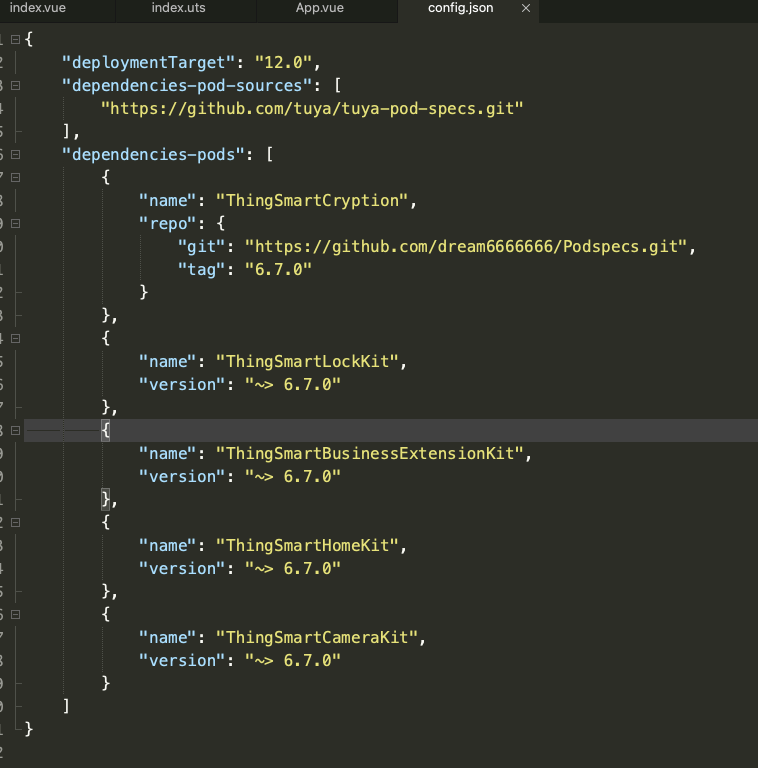Collapse the ThingSmartCameraKit object fold

pos(16,614)
